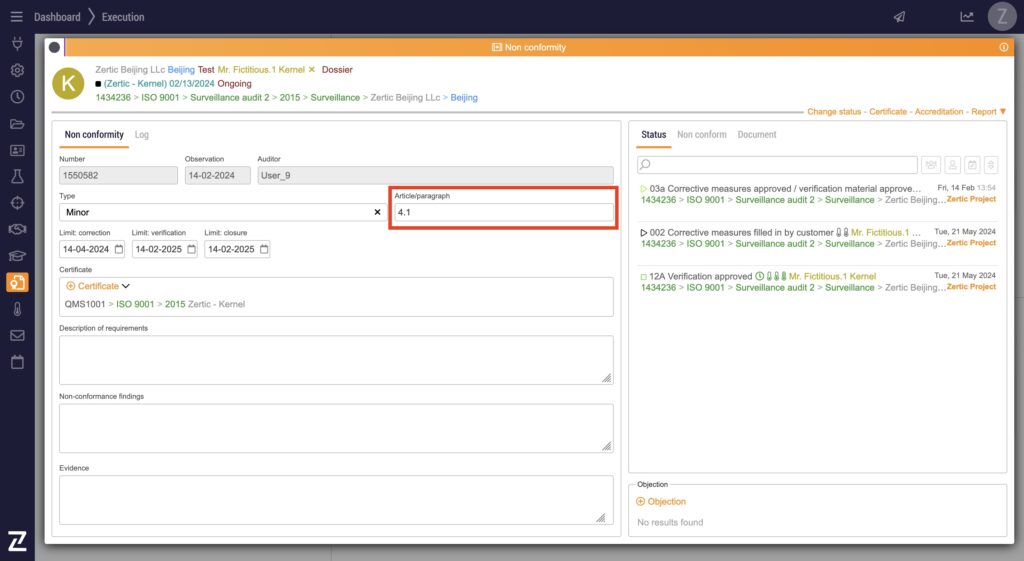Click the Objection add link
This screenshot has height=561, width=1024.
pos(661,502)
